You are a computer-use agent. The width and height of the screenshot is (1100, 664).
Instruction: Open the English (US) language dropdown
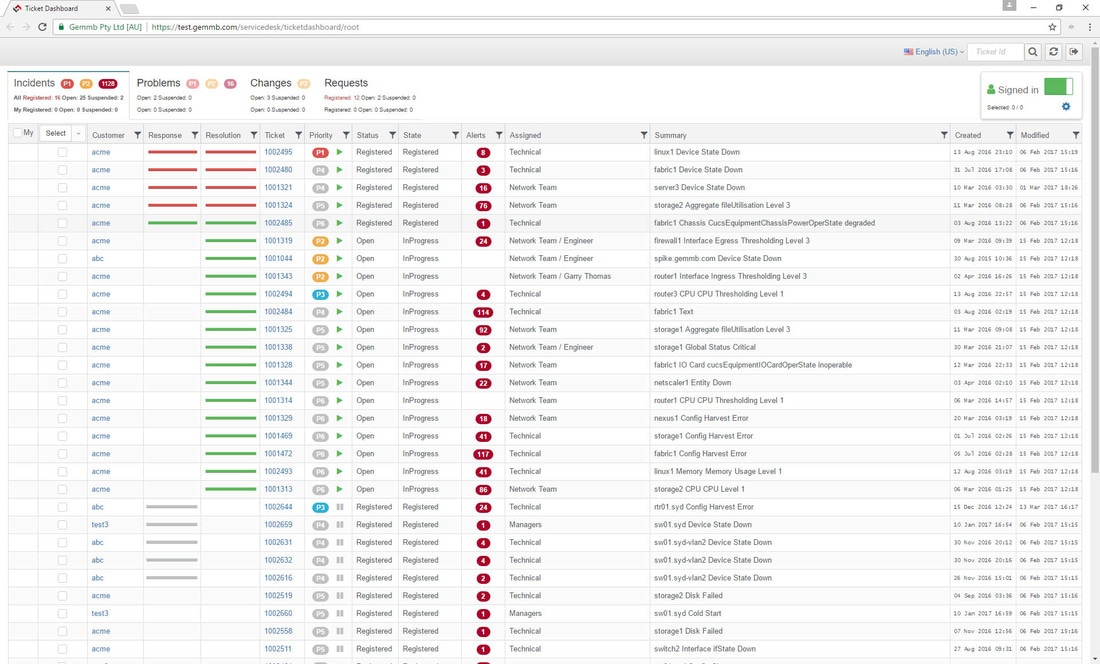point(934,52)
